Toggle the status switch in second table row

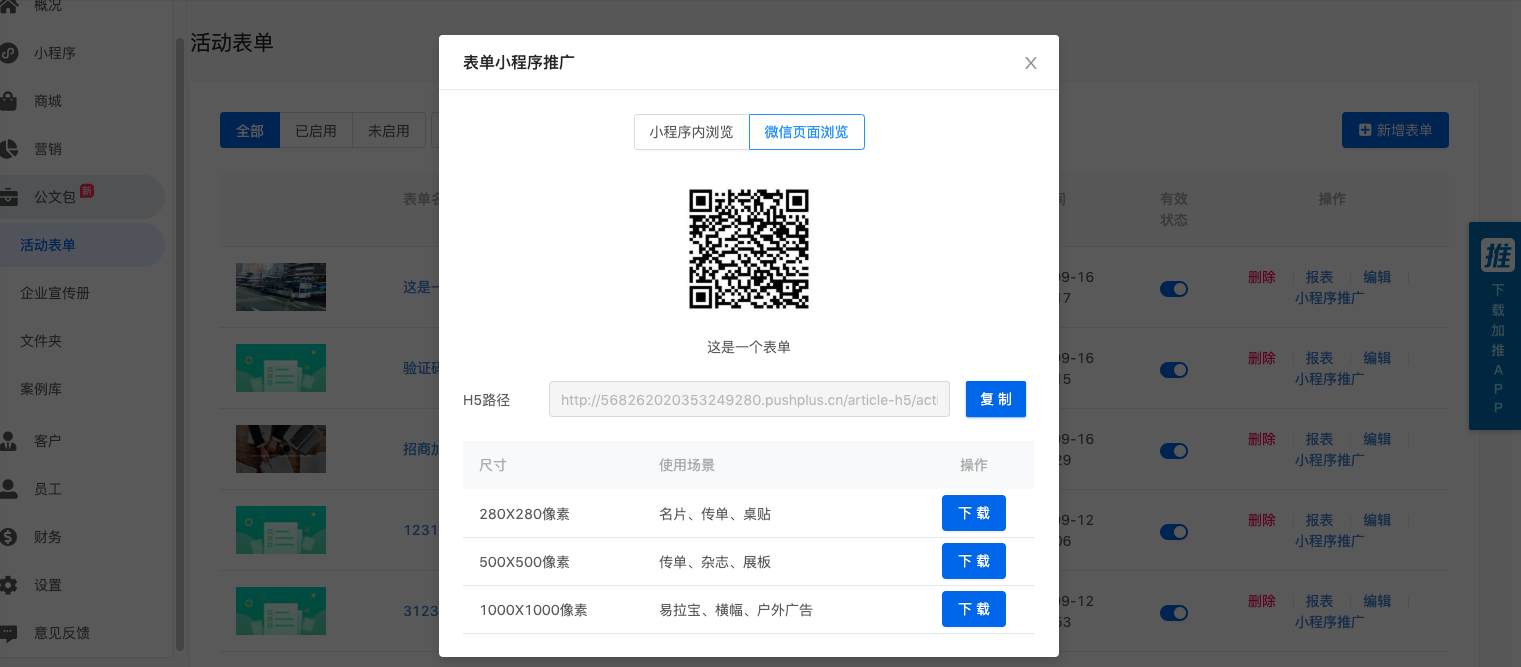[x=1174, y=369]
